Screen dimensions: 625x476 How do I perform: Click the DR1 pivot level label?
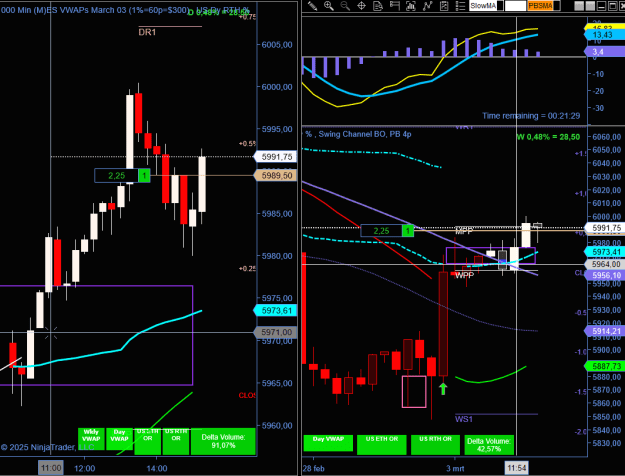[x=147, y=32]
